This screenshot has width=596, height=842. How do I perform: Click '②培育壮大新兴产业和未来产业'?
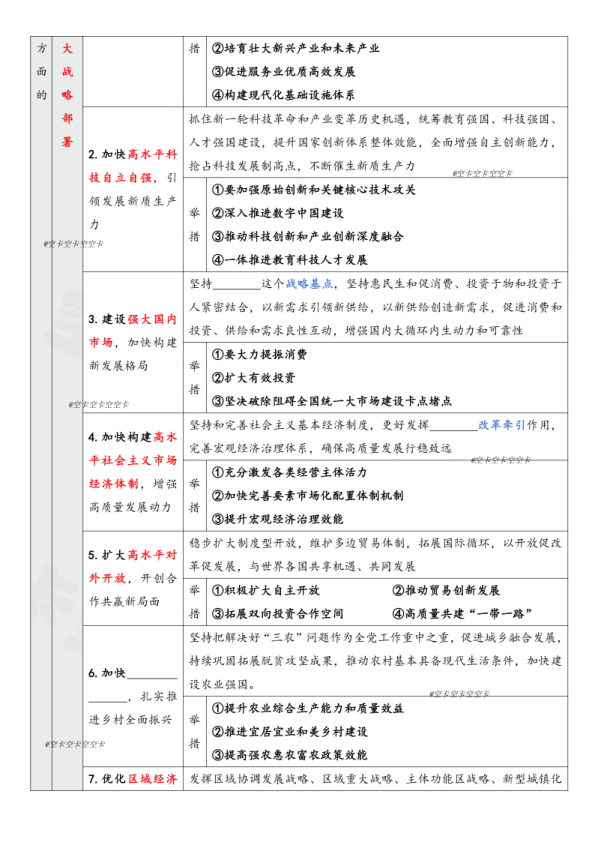point(295,48)
